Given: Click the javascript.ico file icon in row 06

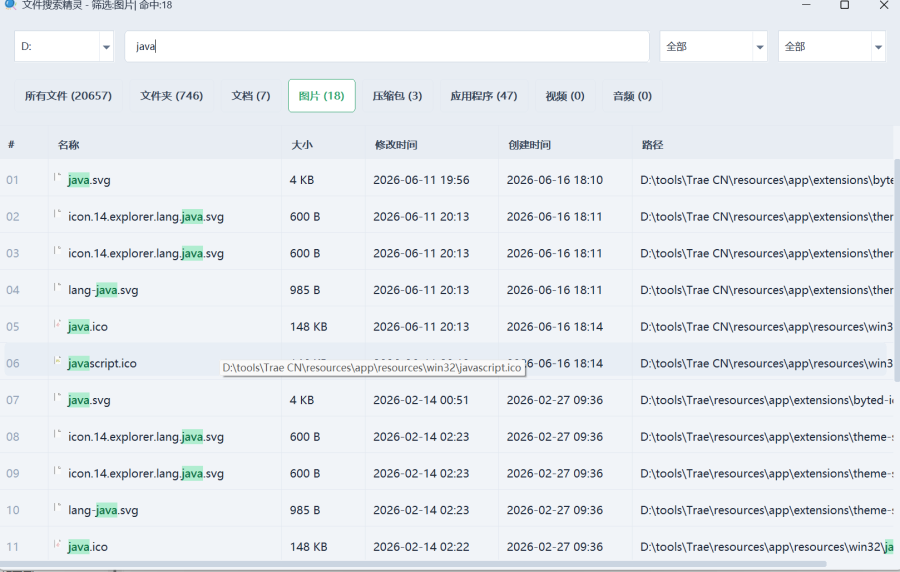Looking at the screenshot, I should pos(57,361).
